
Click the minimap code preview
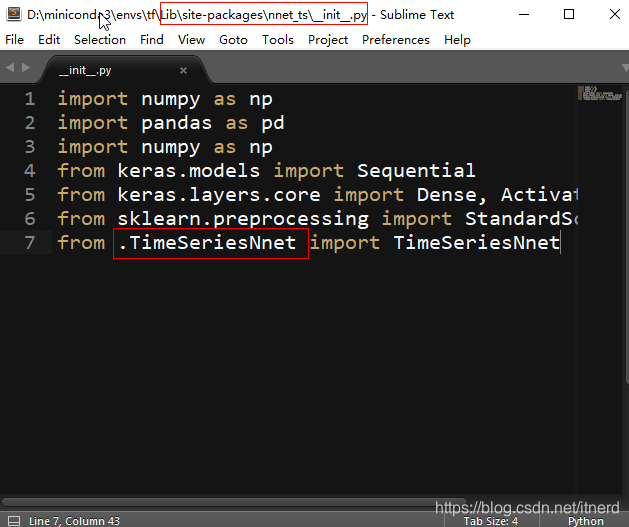coord(600,93)
